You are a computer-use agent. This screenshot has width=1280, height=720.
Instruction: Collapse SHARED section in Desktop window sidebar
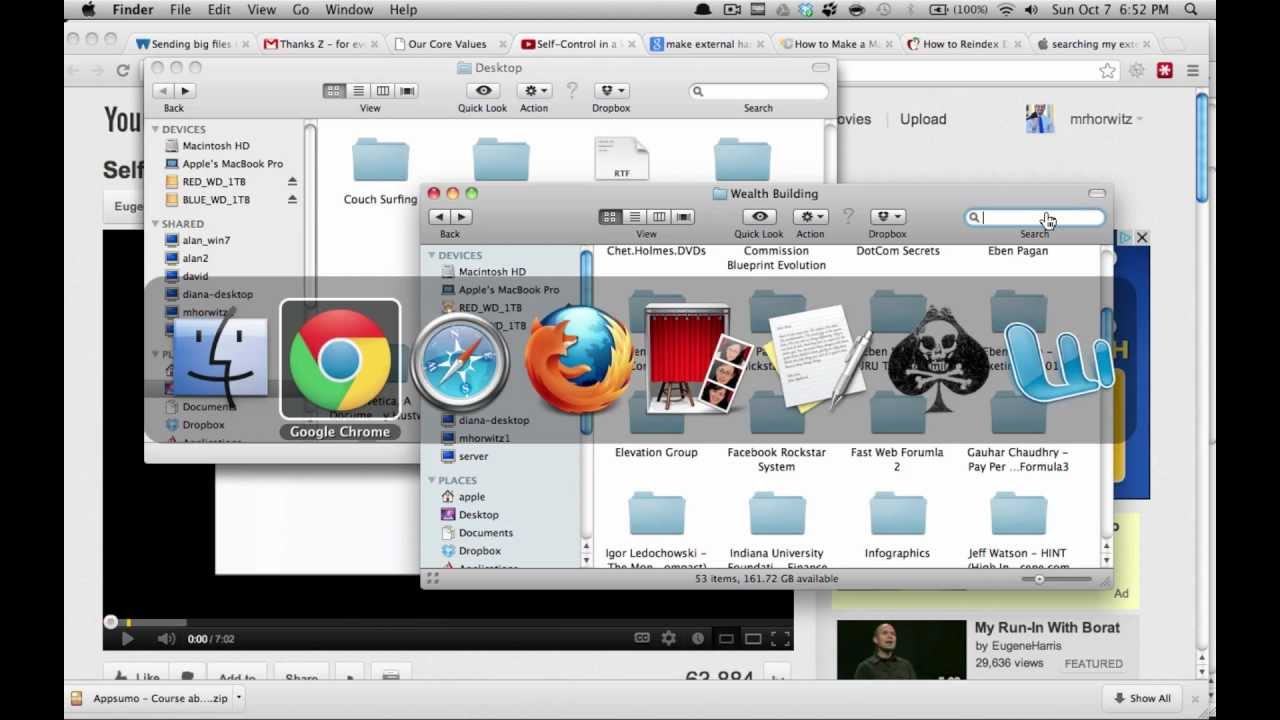coord(156,224)
